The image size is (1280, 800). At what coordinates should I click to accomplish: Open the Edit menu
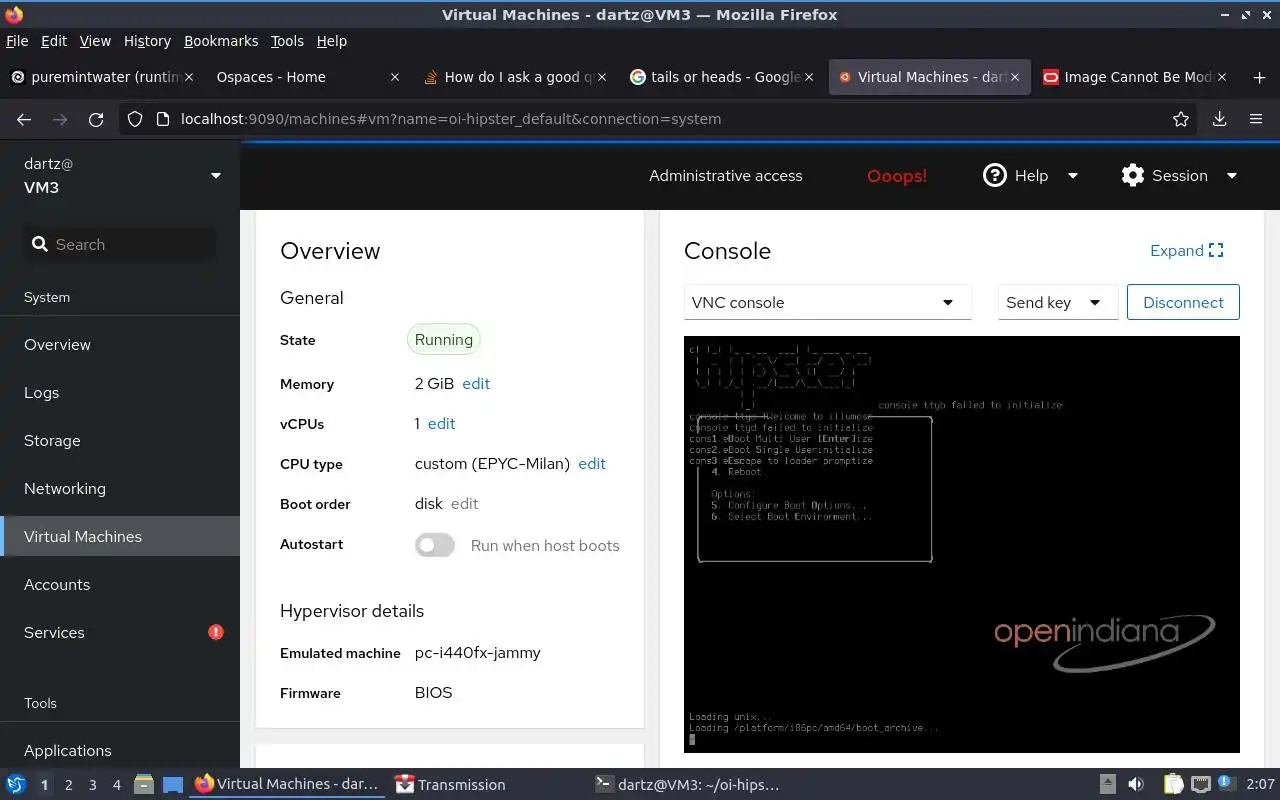[54, 41]
